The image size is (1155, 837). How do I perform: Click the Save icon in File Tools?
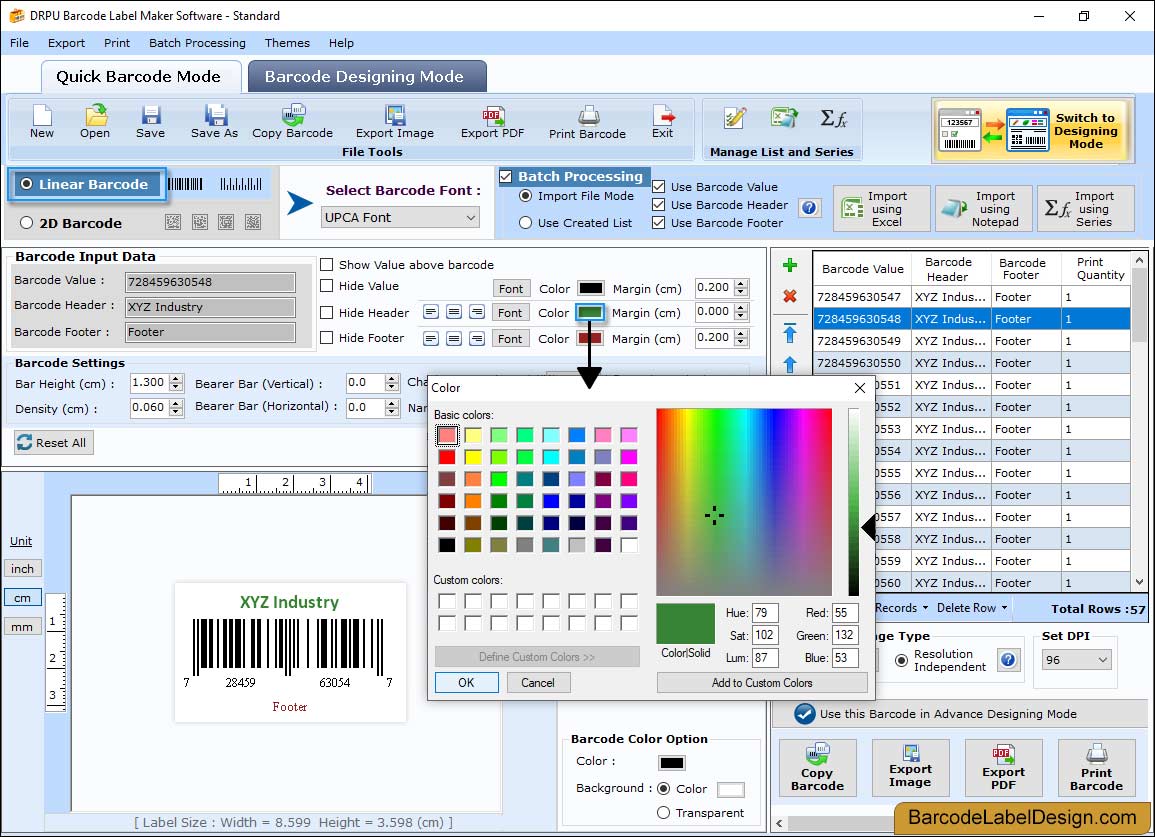(150, 122)
